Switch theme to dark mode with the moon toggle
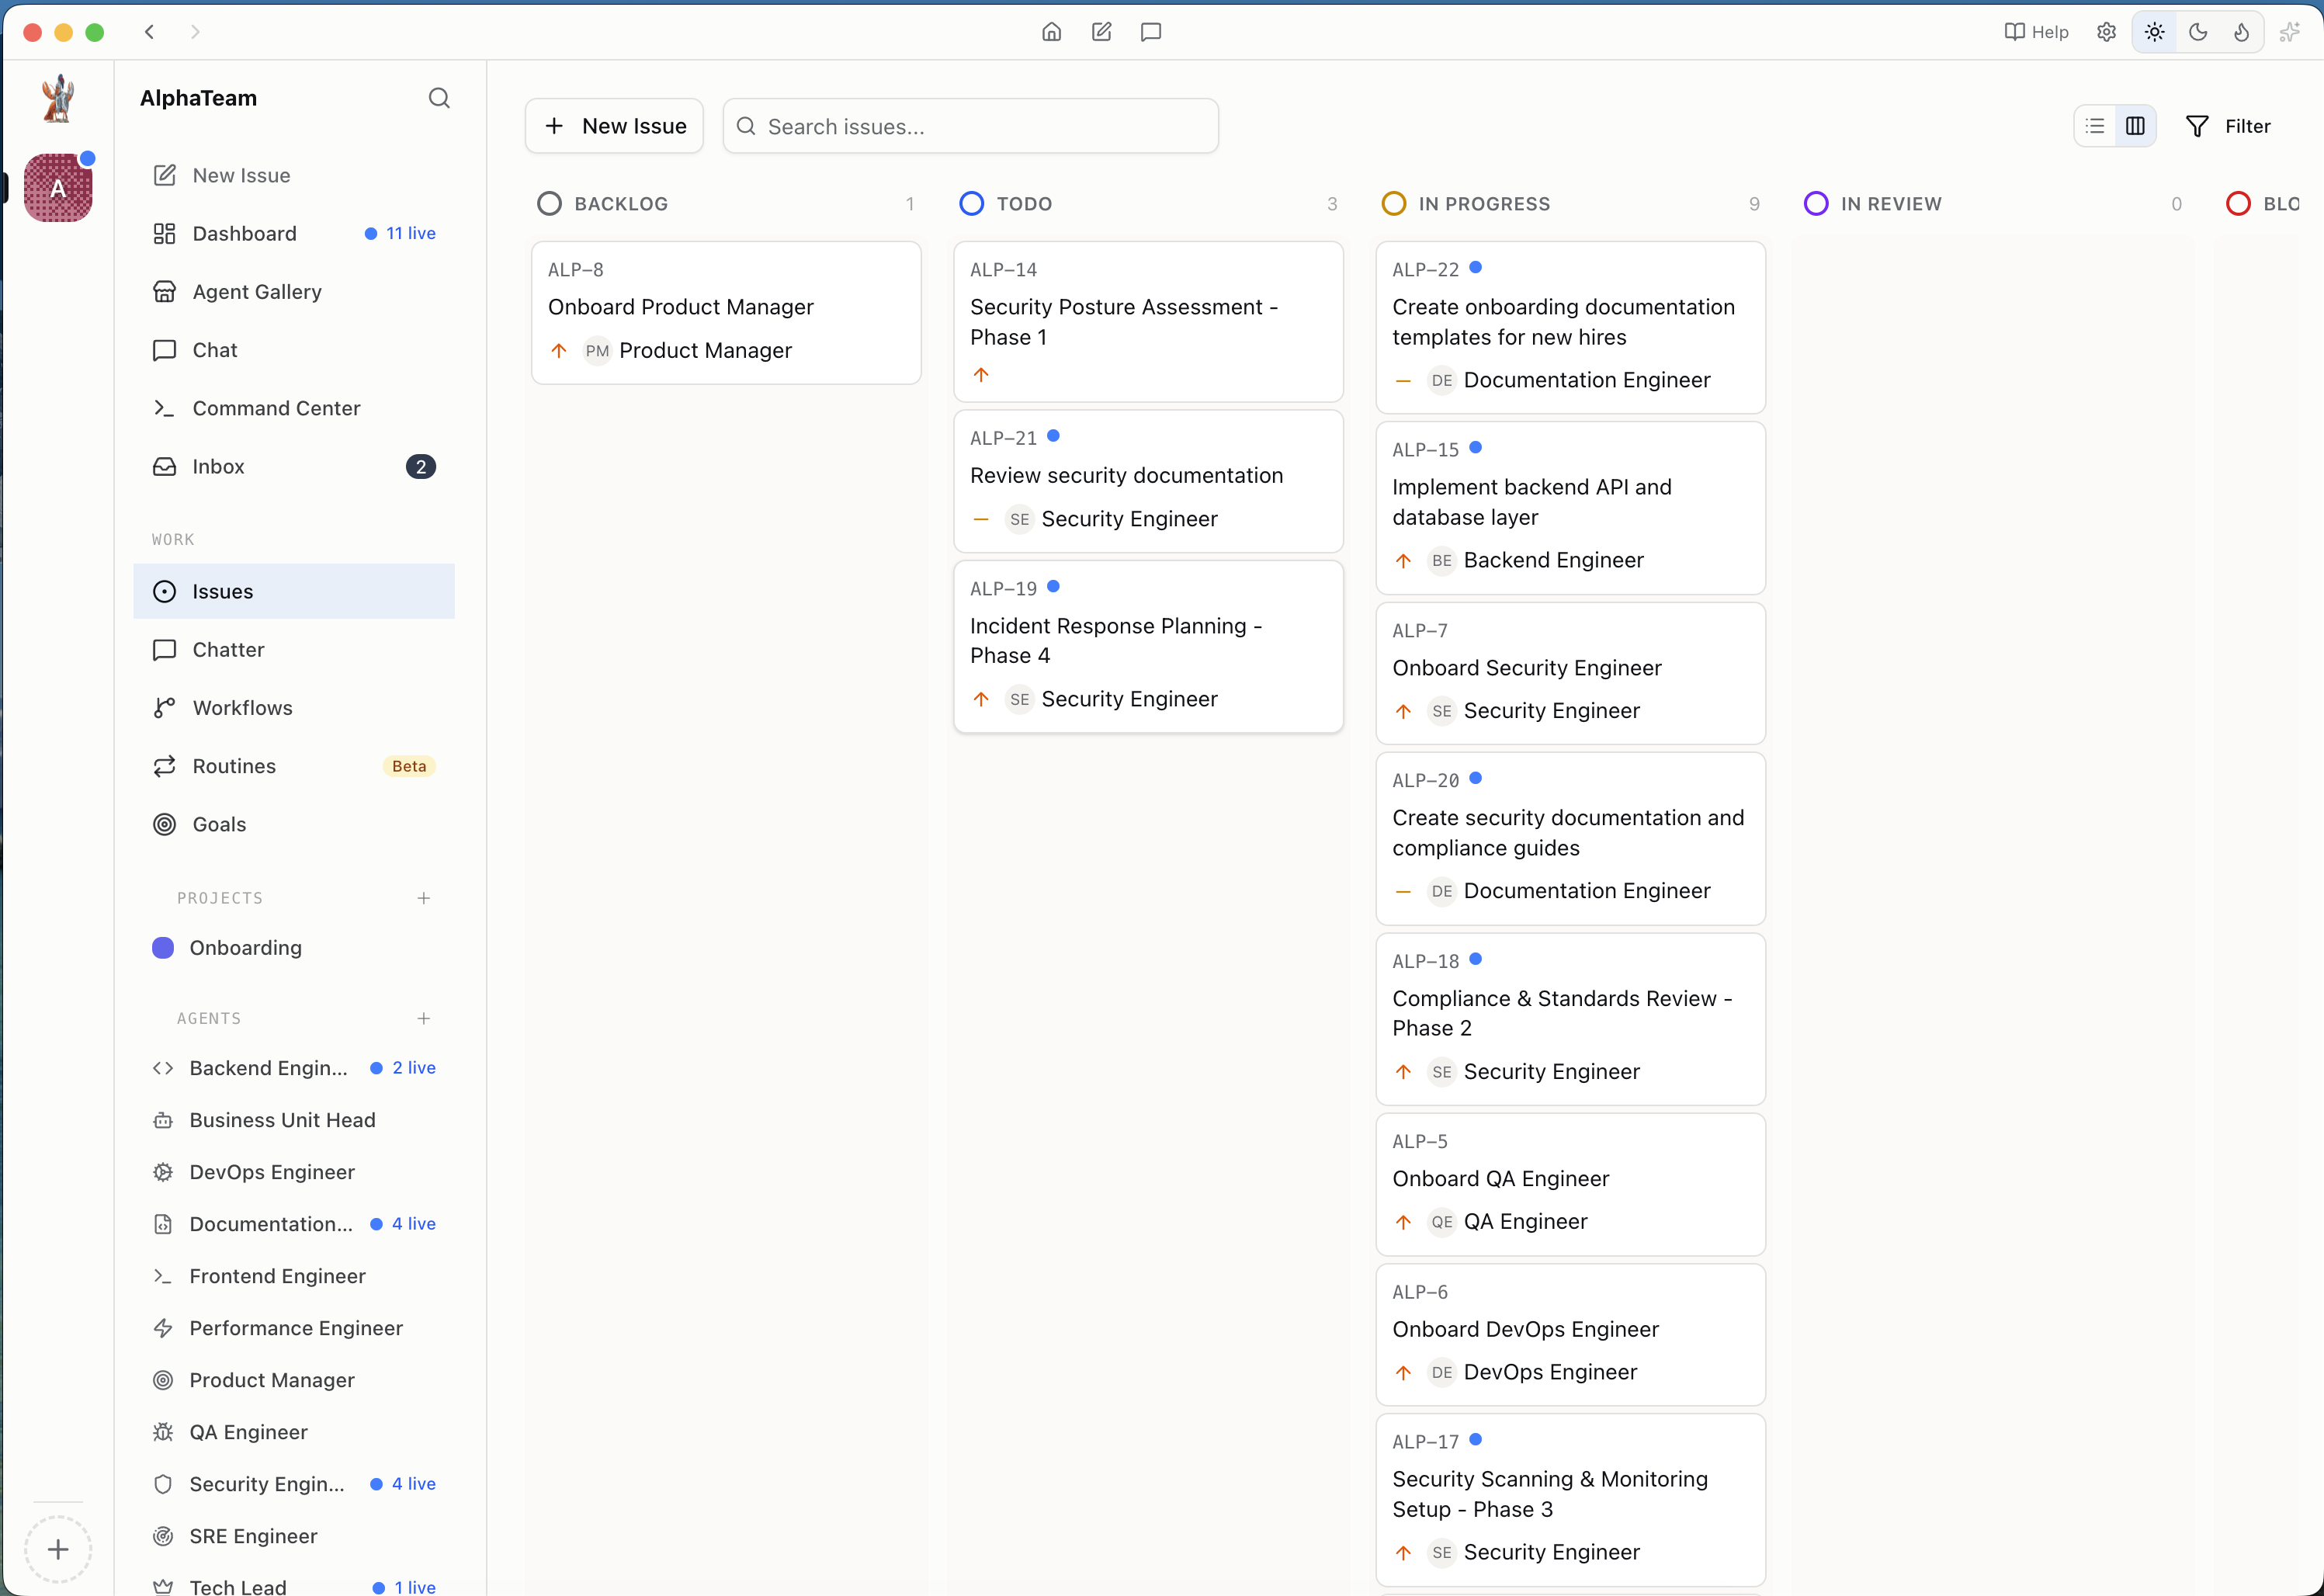The image size is (2324, 1596). (x=2198, y=31)
